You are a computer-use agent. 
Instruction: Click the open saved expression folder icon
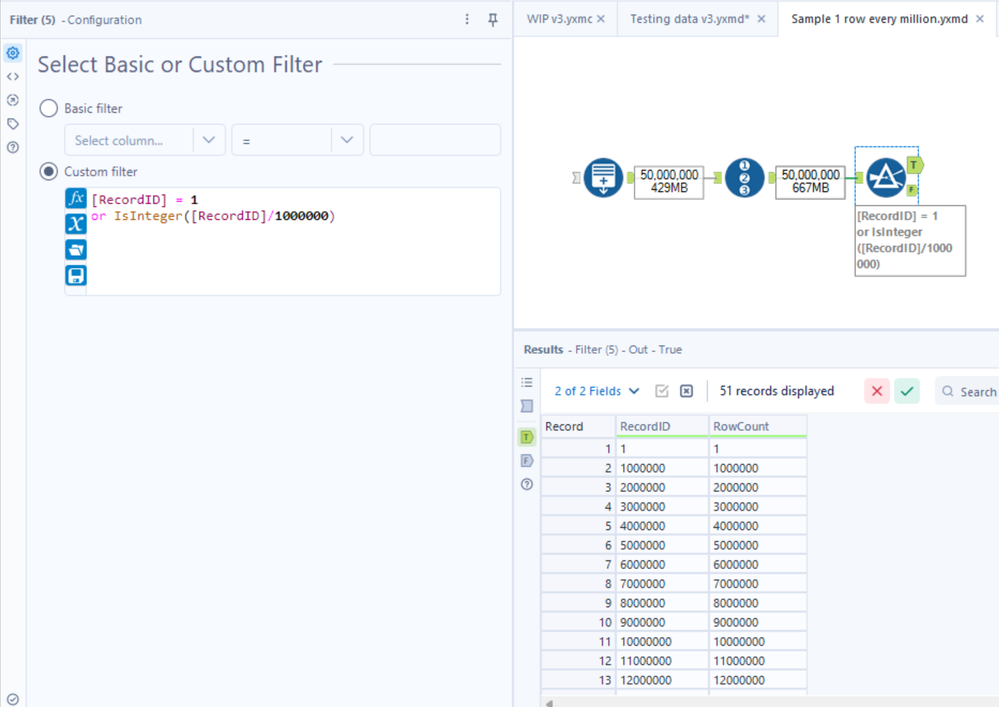click(x=76, y=250)
